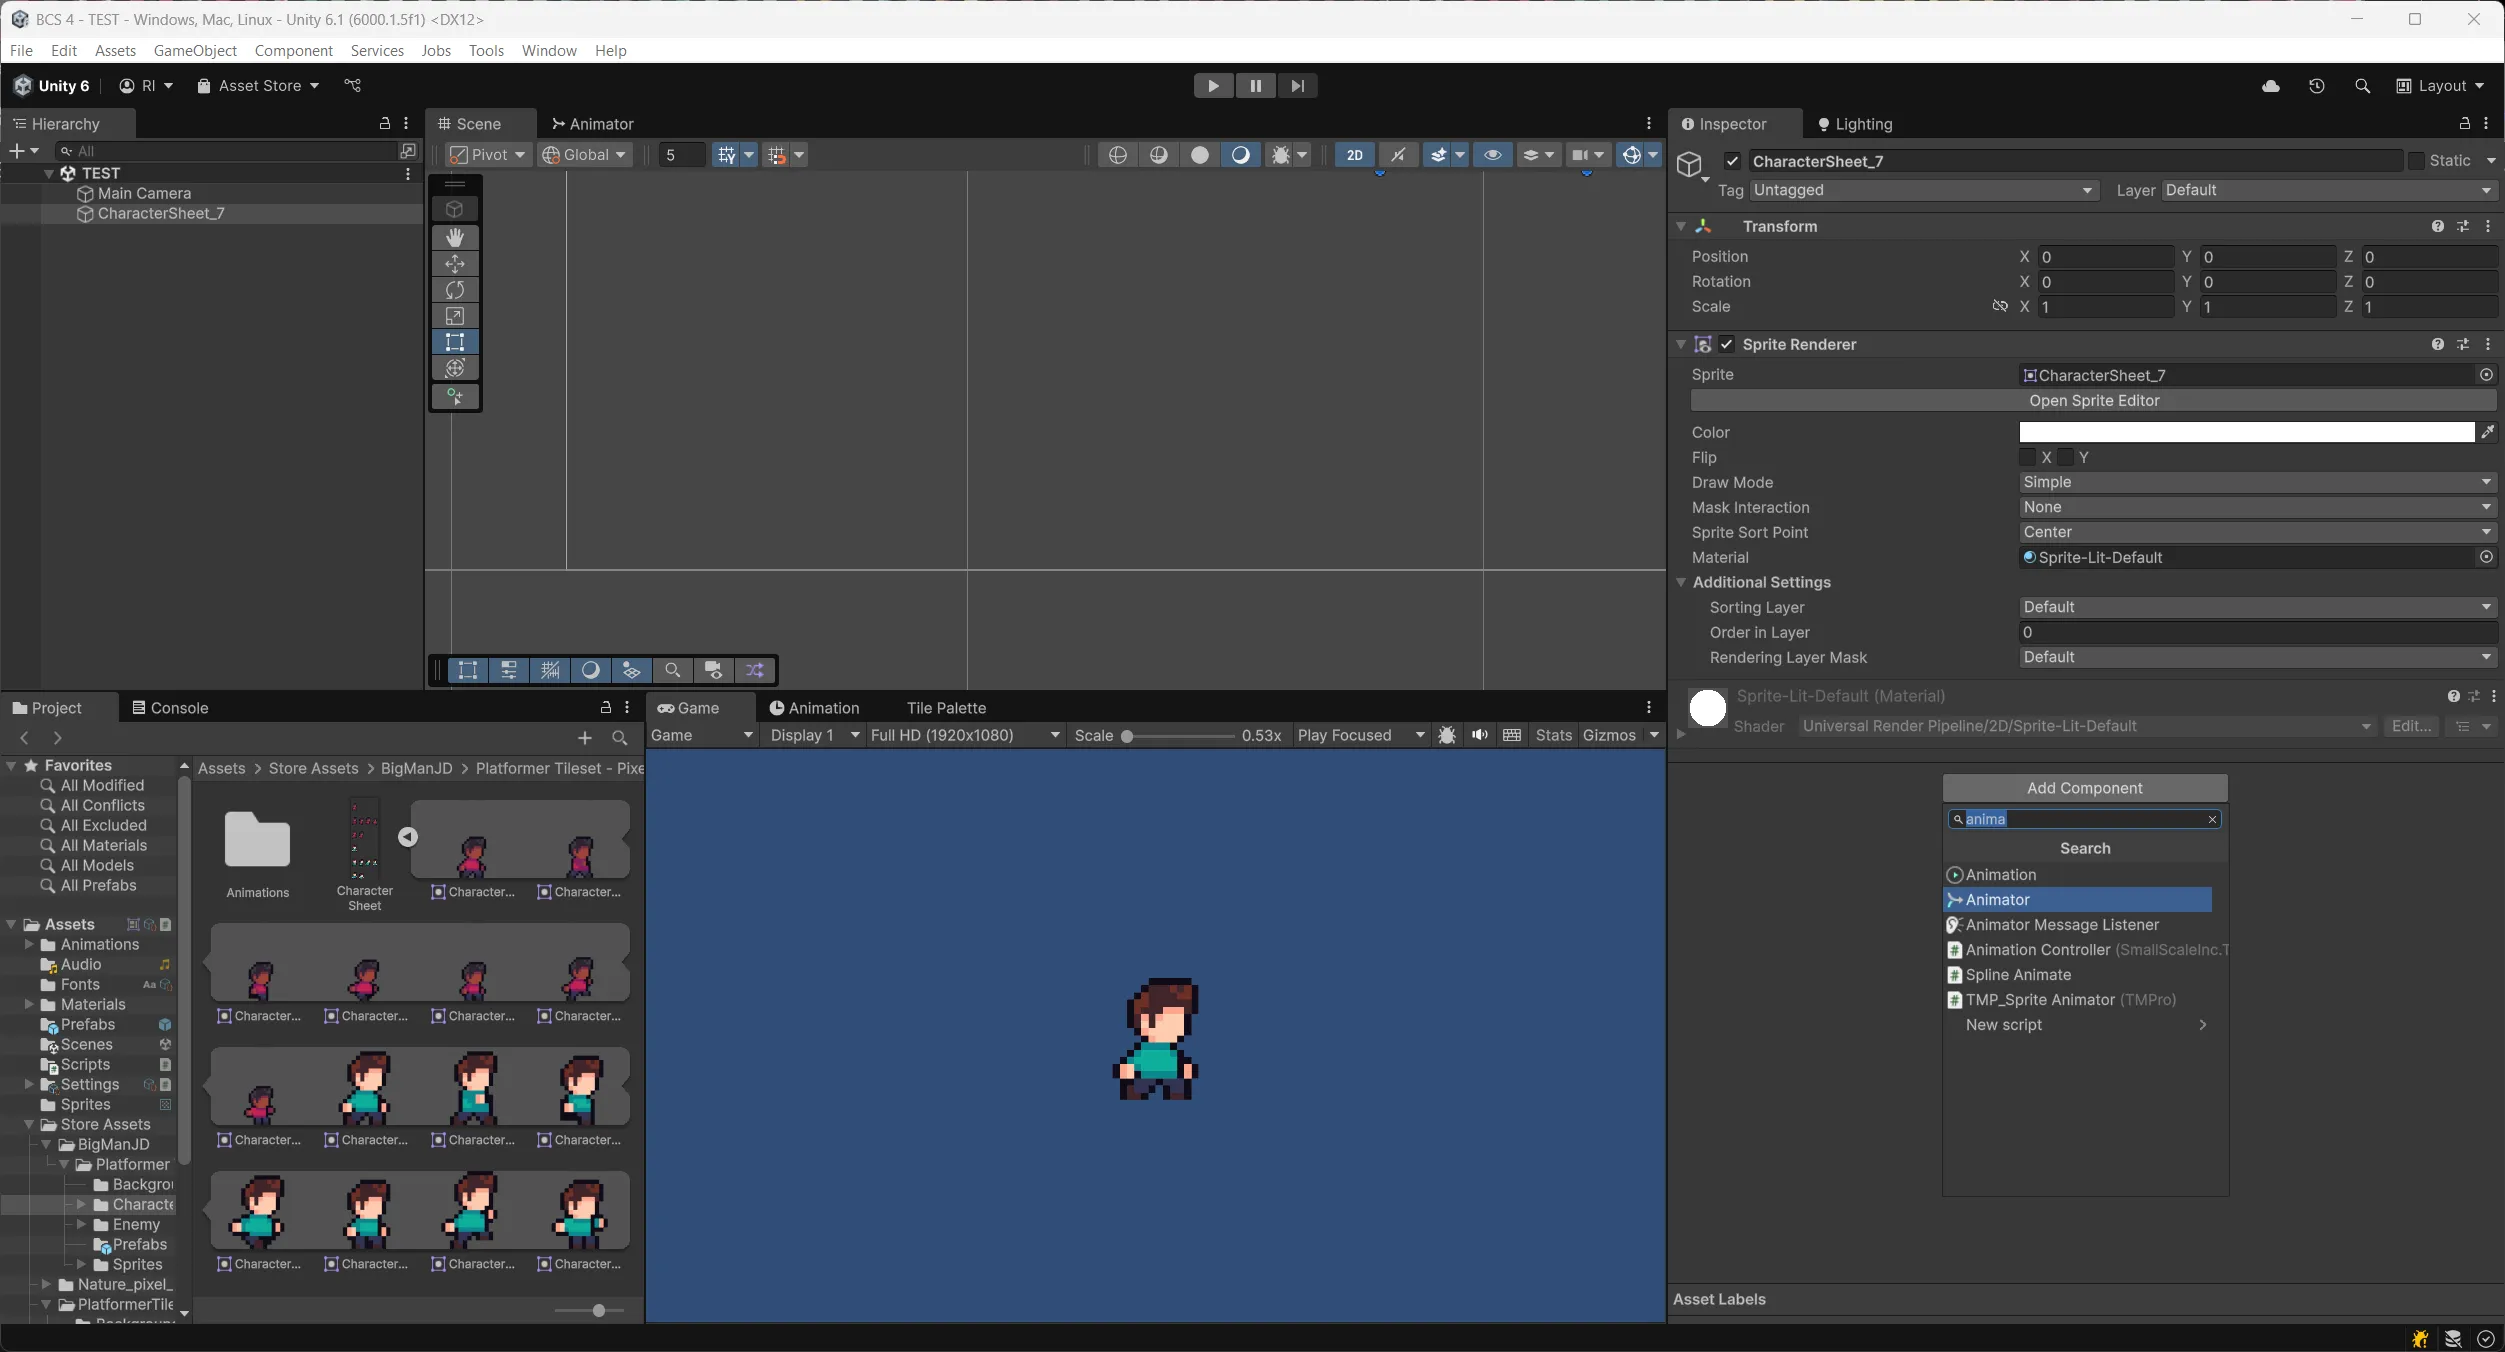
Task: Select the Rotate tool
Action: (455, 289)
